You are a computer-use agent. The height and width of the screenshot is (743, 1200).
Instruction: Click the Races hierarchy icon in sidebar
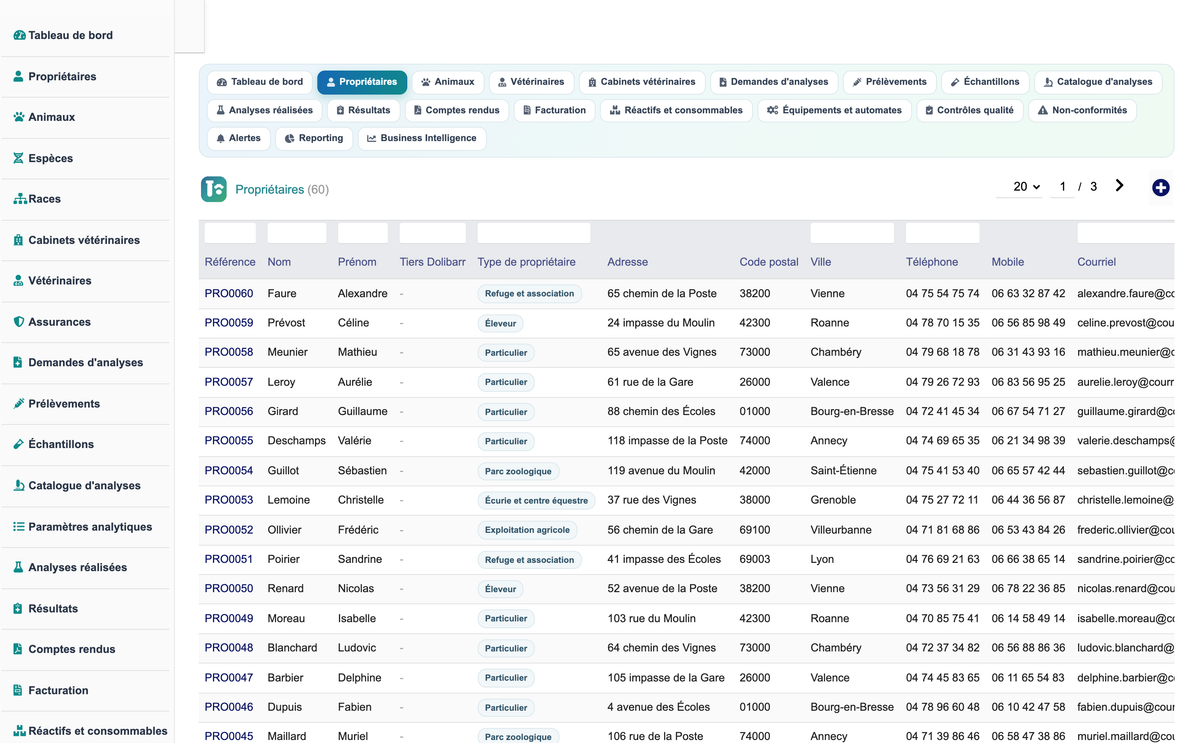pos(19,199)
